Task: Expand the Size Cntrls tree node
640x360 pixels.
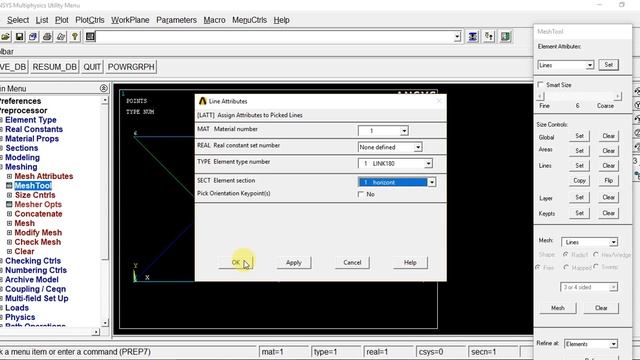Action: click(x=9, y=195)
